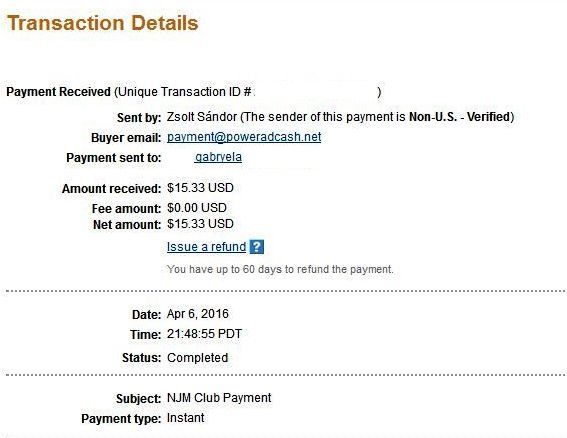Click the 60 days refund notice text

click(280, 269)
